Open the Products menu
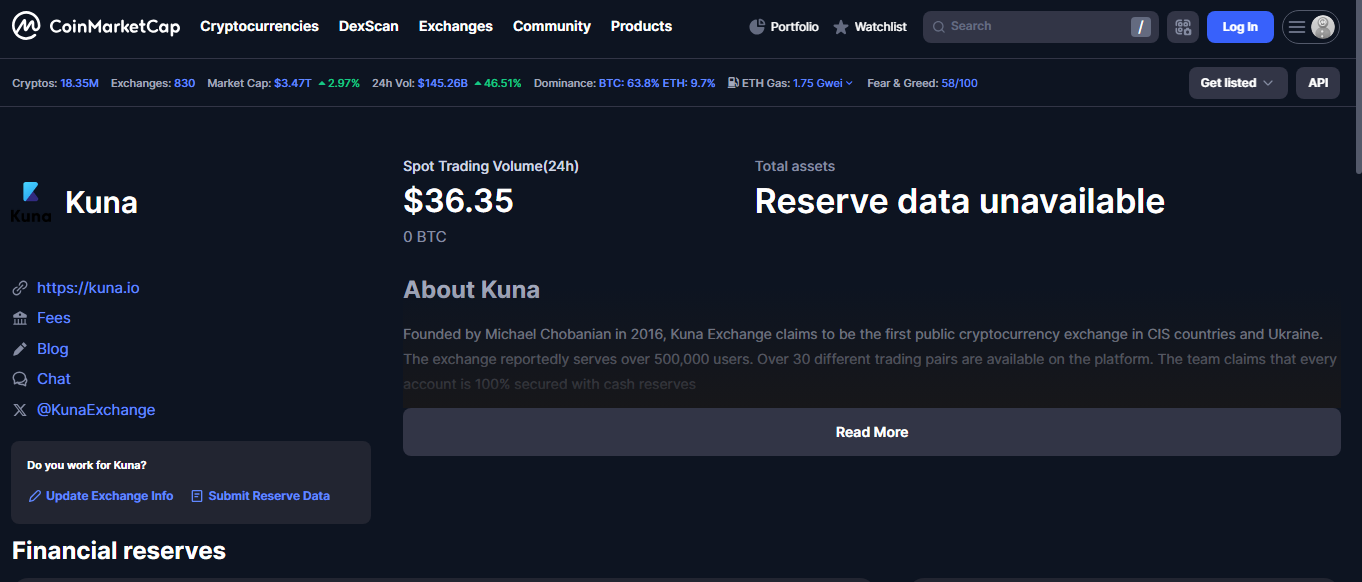This screenshot has width=1362, height=582. 641,26
